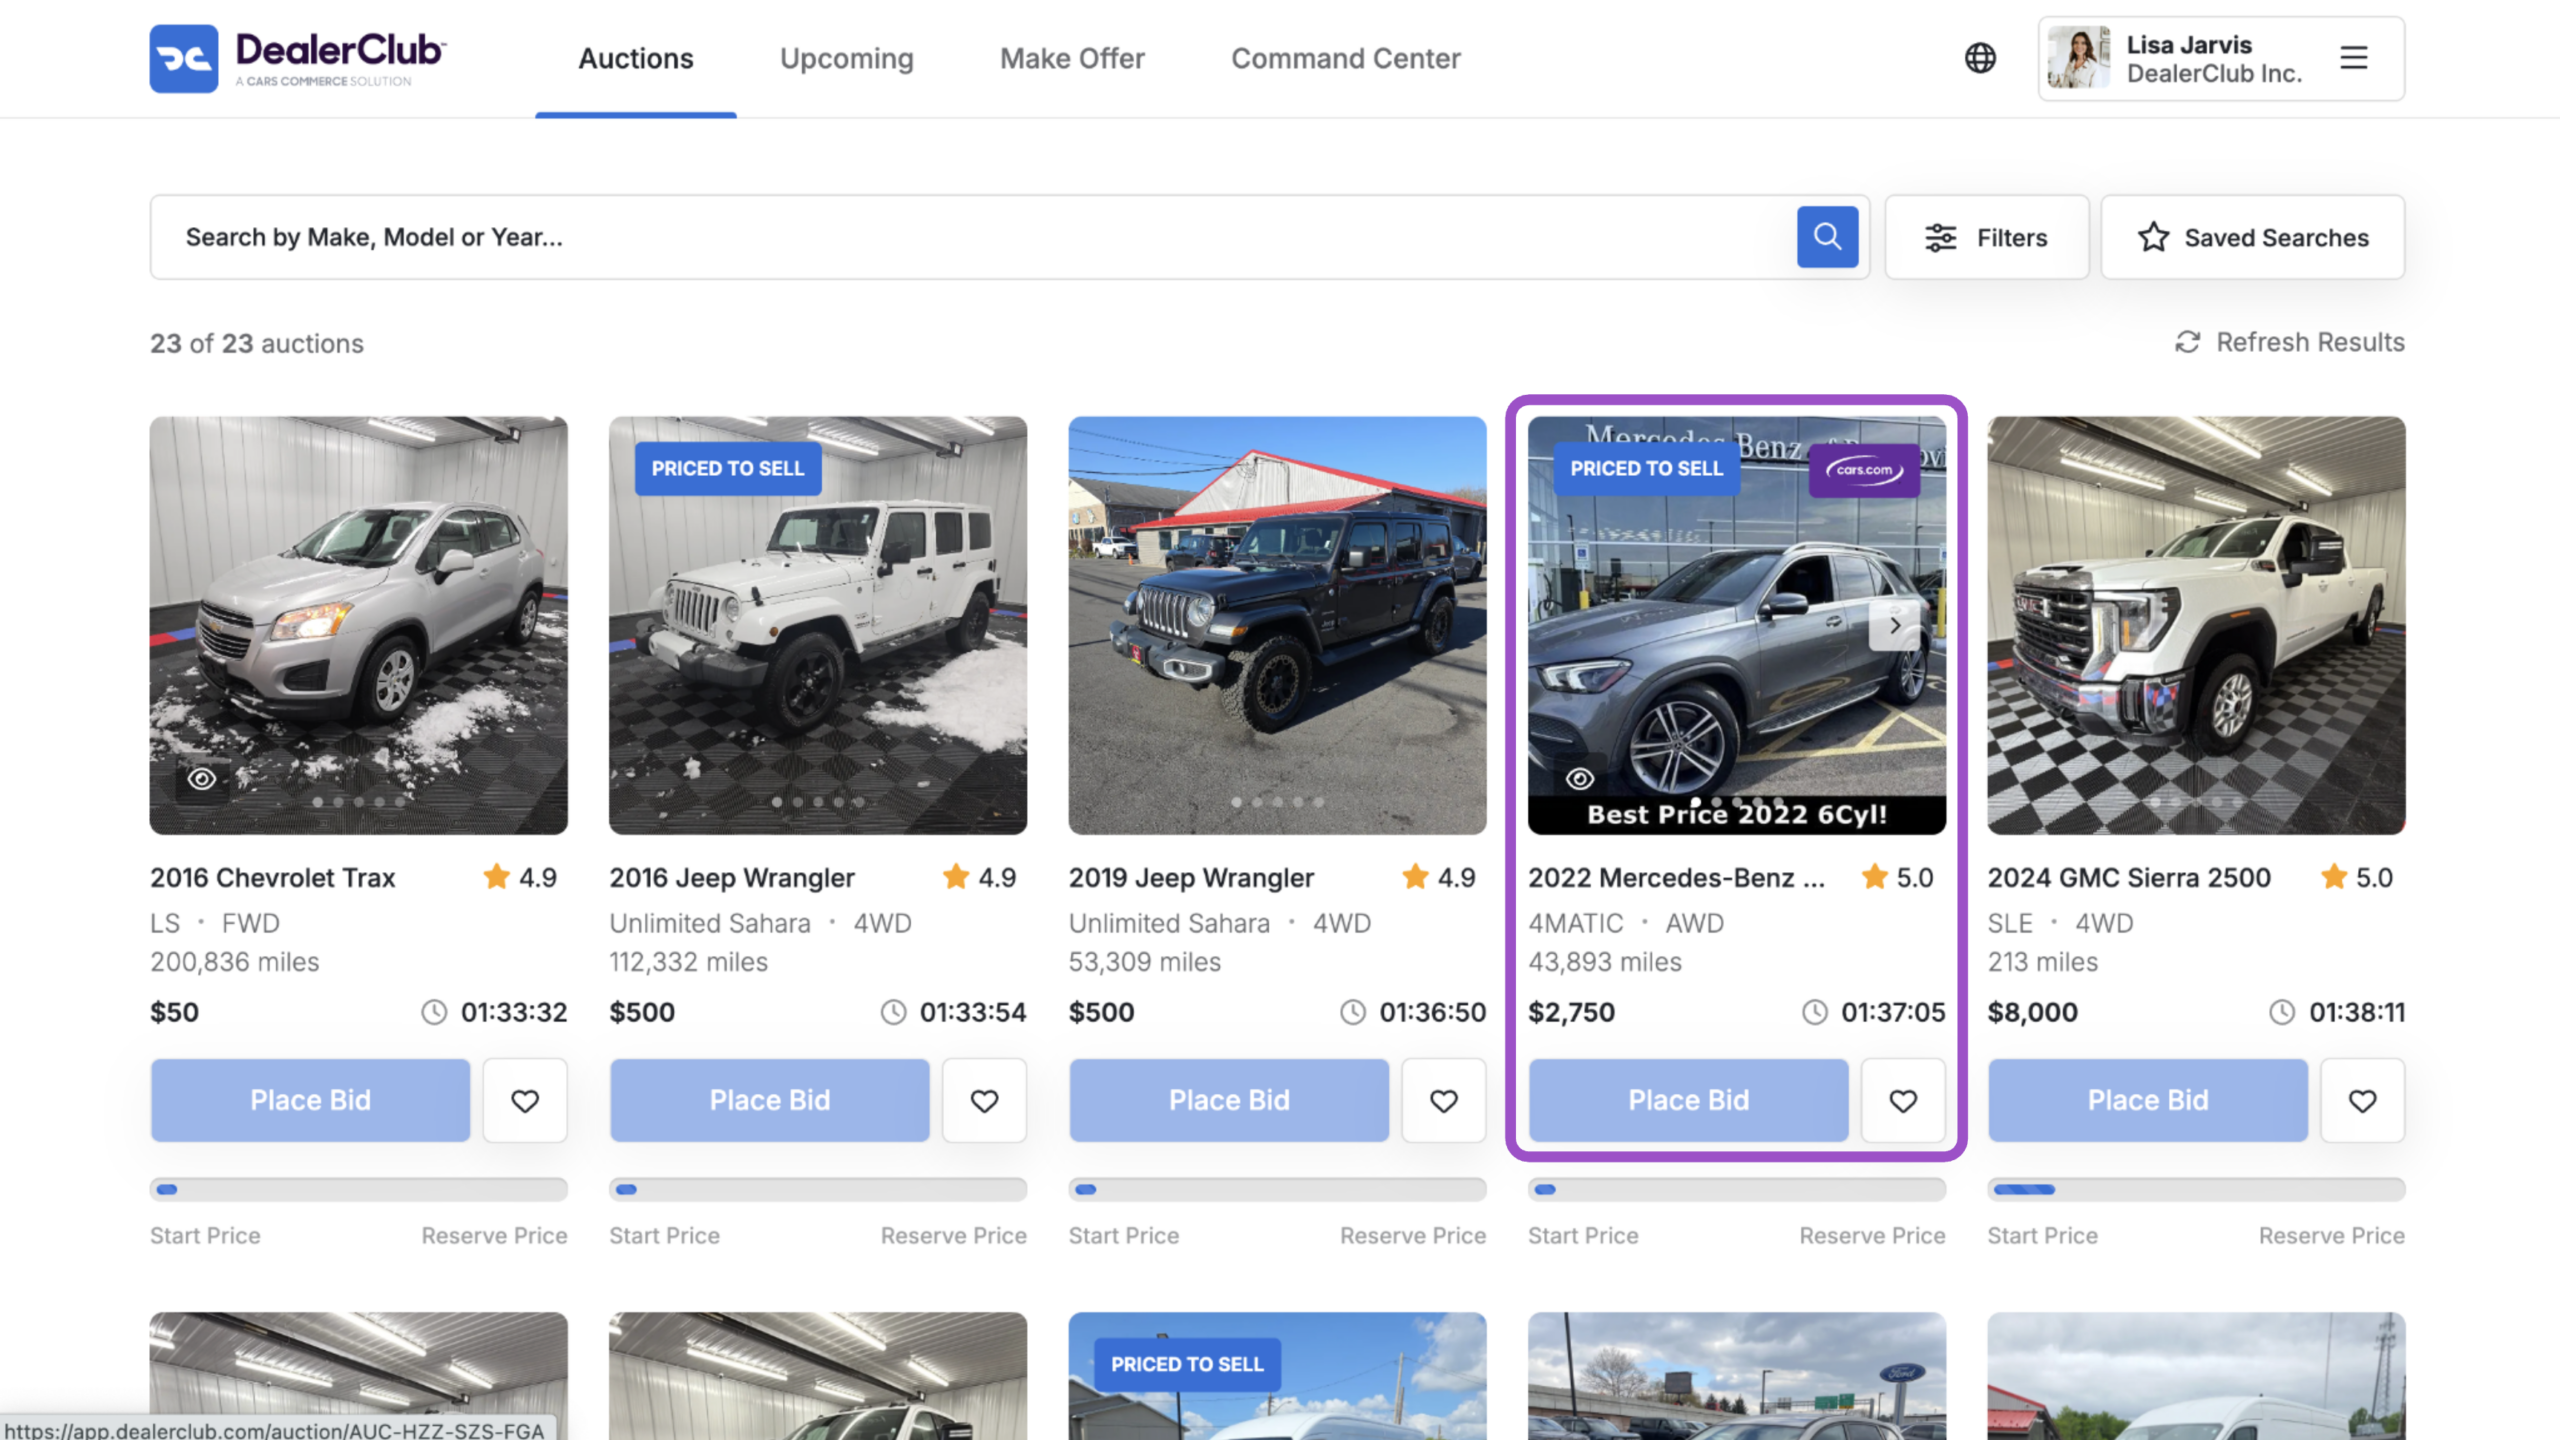Click the Refresh Results arrows icon
Viewport: 2560px width, 1440px height.
pyautogui.click(x=2187, y=342)
